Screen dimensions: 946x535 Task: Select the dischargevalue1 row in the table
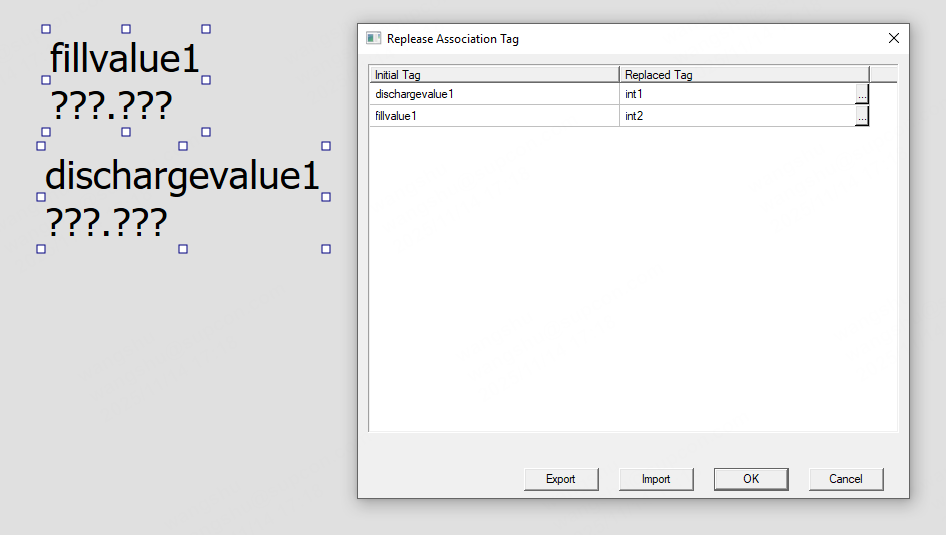pyautogui.click(x=494, y=94)
